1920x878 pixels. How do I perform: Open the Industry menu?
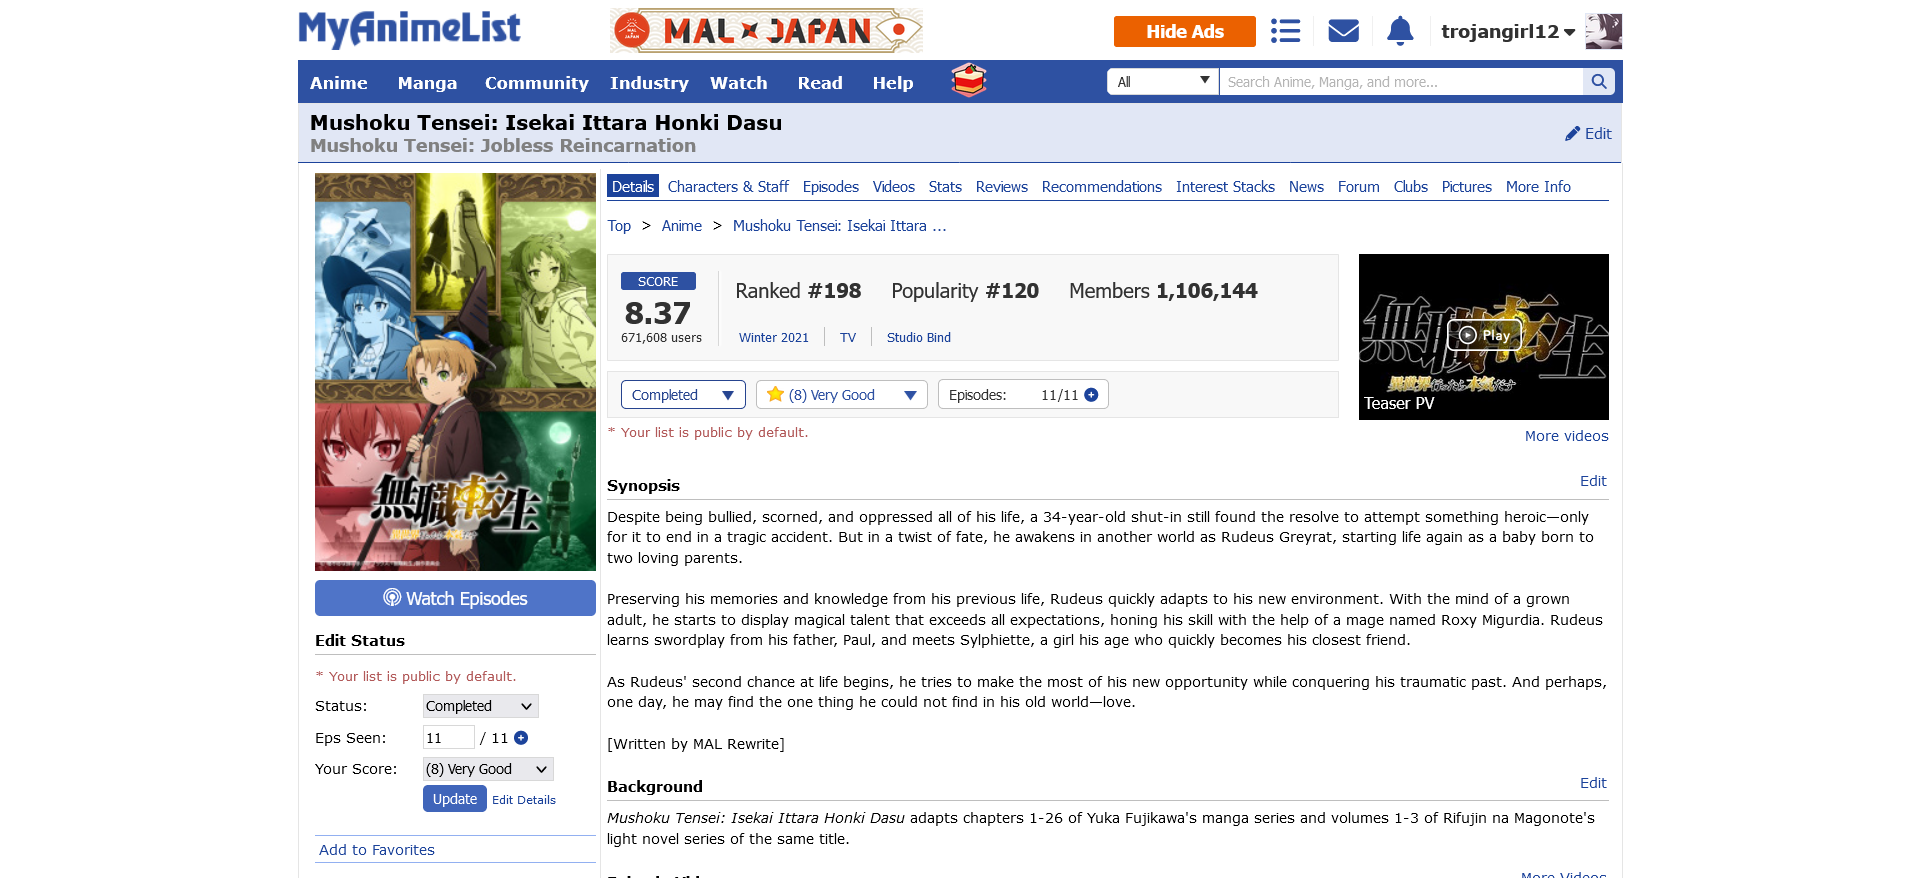[x=649, y=83]
